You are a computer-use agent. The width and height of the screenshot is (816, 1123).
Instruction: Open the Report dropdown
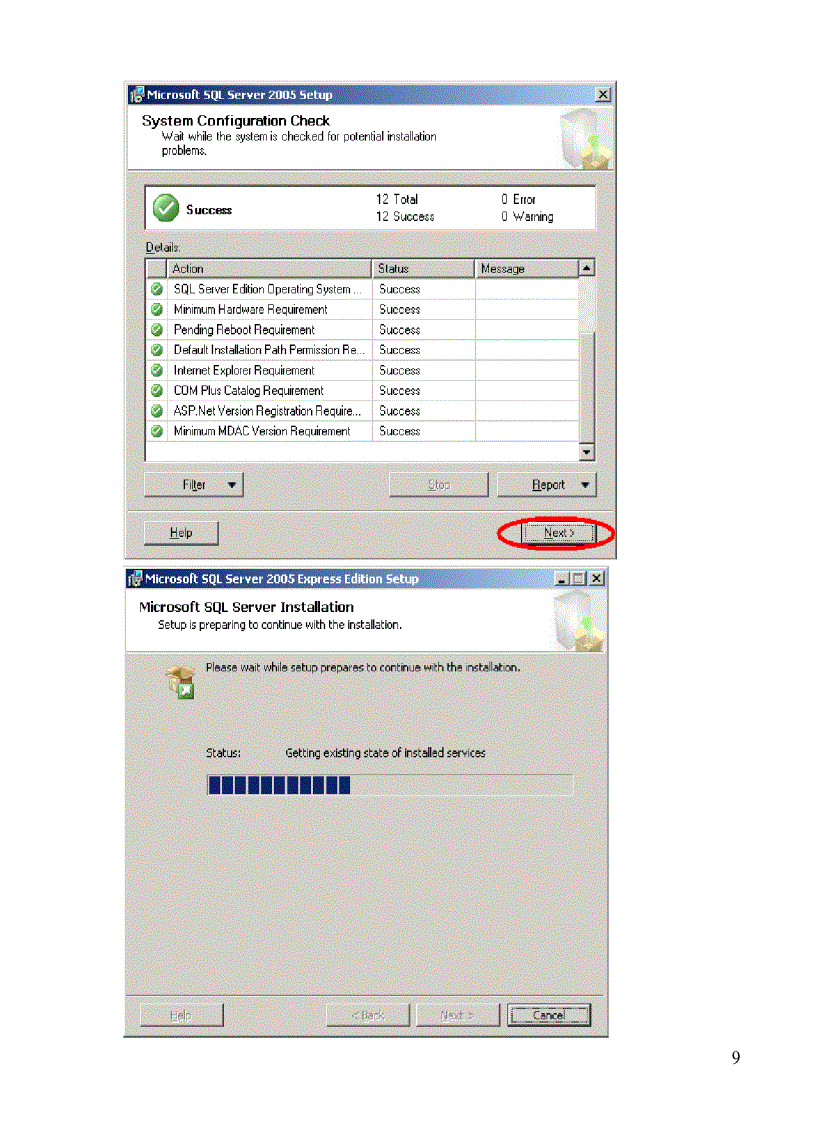tap(546, 484)
